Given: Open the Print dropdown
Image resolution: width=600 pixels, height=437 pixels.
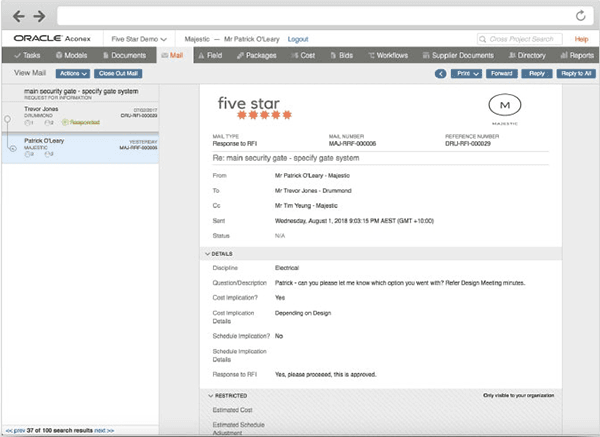Looking at the screenshot, I should click(466, 73).
